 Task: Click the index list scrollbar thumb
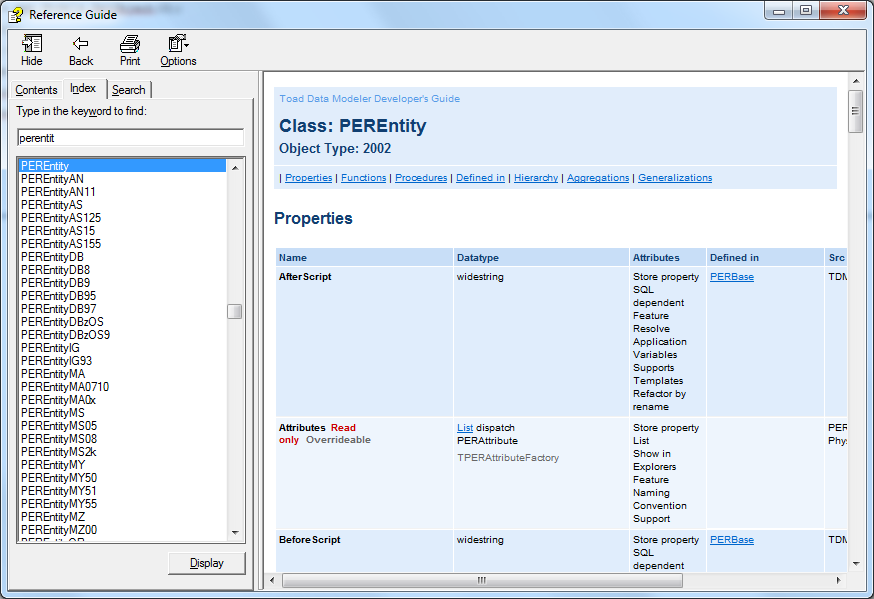235,311
